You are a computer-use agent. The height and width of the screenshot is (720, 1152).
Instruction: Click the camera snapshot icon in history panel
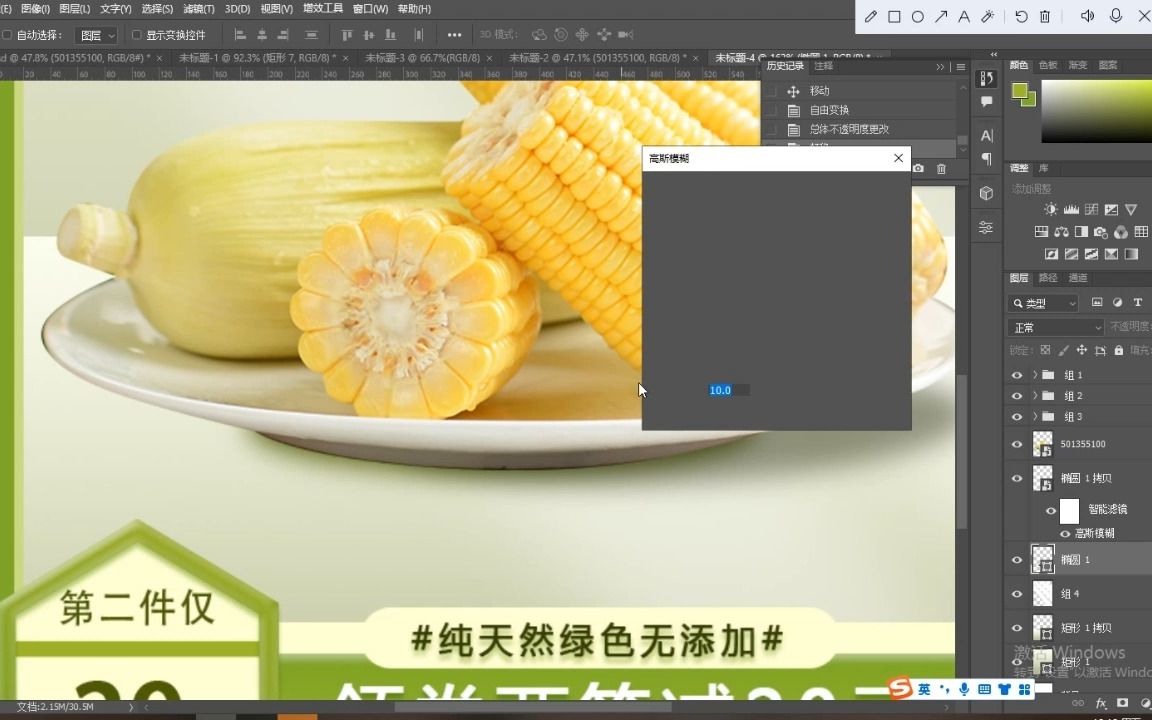point(917,169)
